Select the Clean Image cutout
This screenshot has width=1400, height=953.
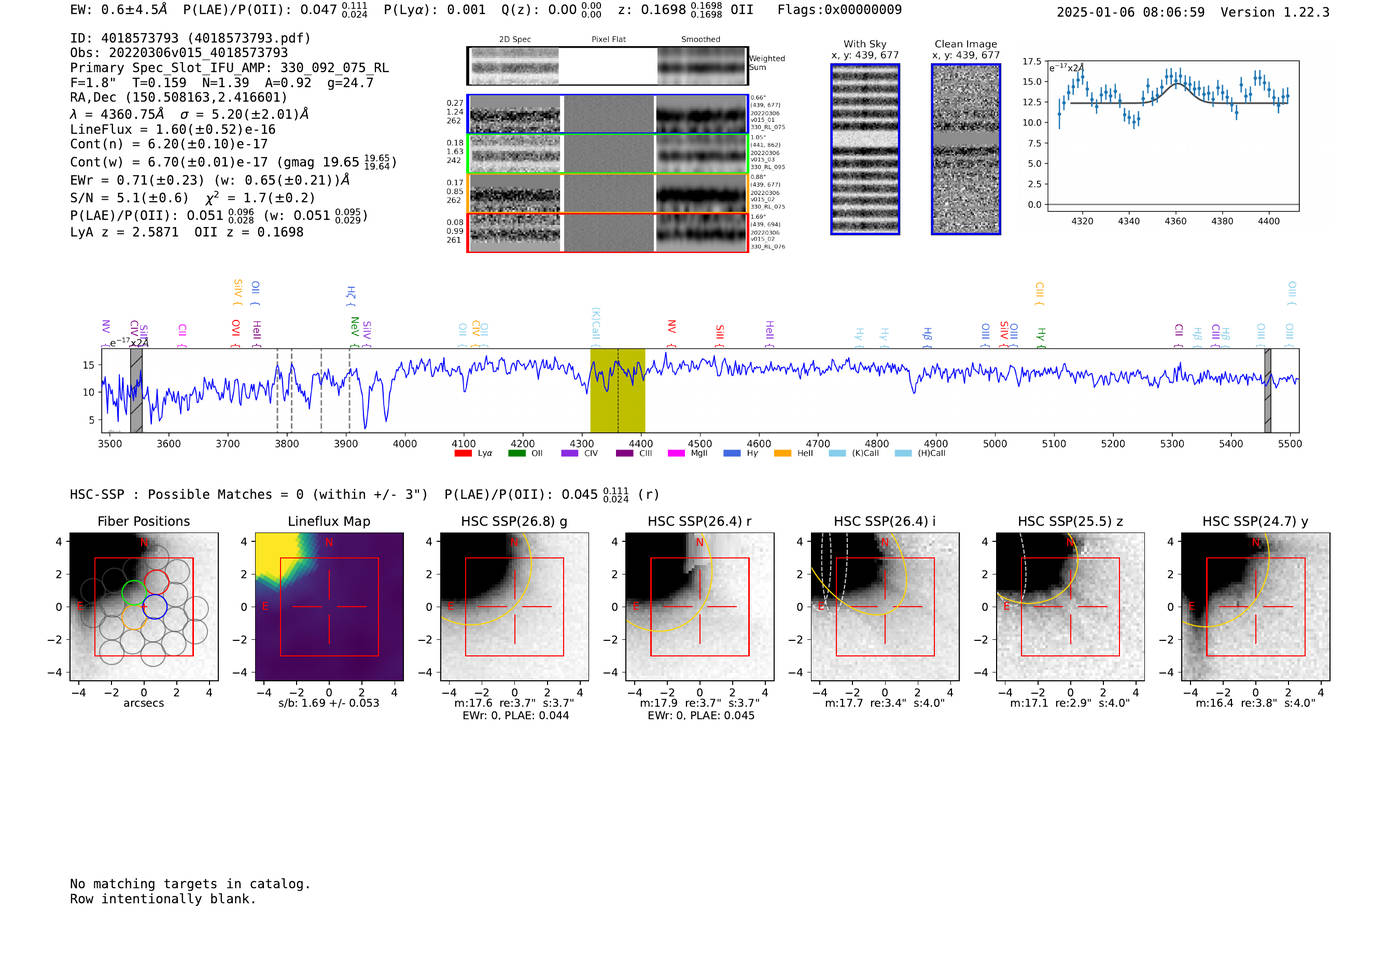tap(966, 149)
